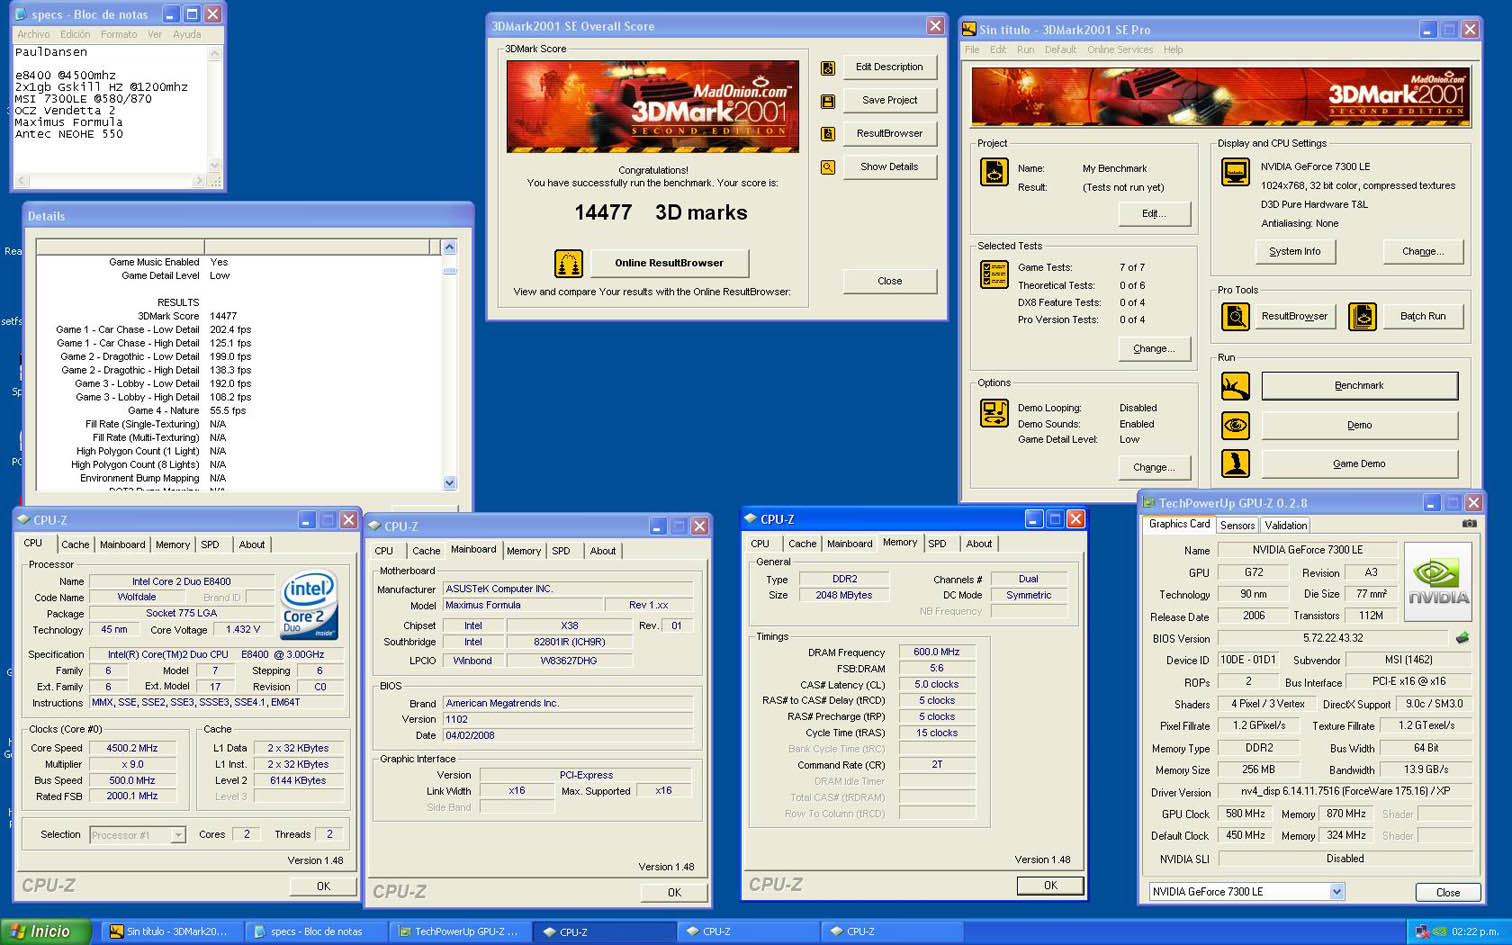Click the Edit Description button
This screenshot has height=945, width=1512.
(889, 67)
